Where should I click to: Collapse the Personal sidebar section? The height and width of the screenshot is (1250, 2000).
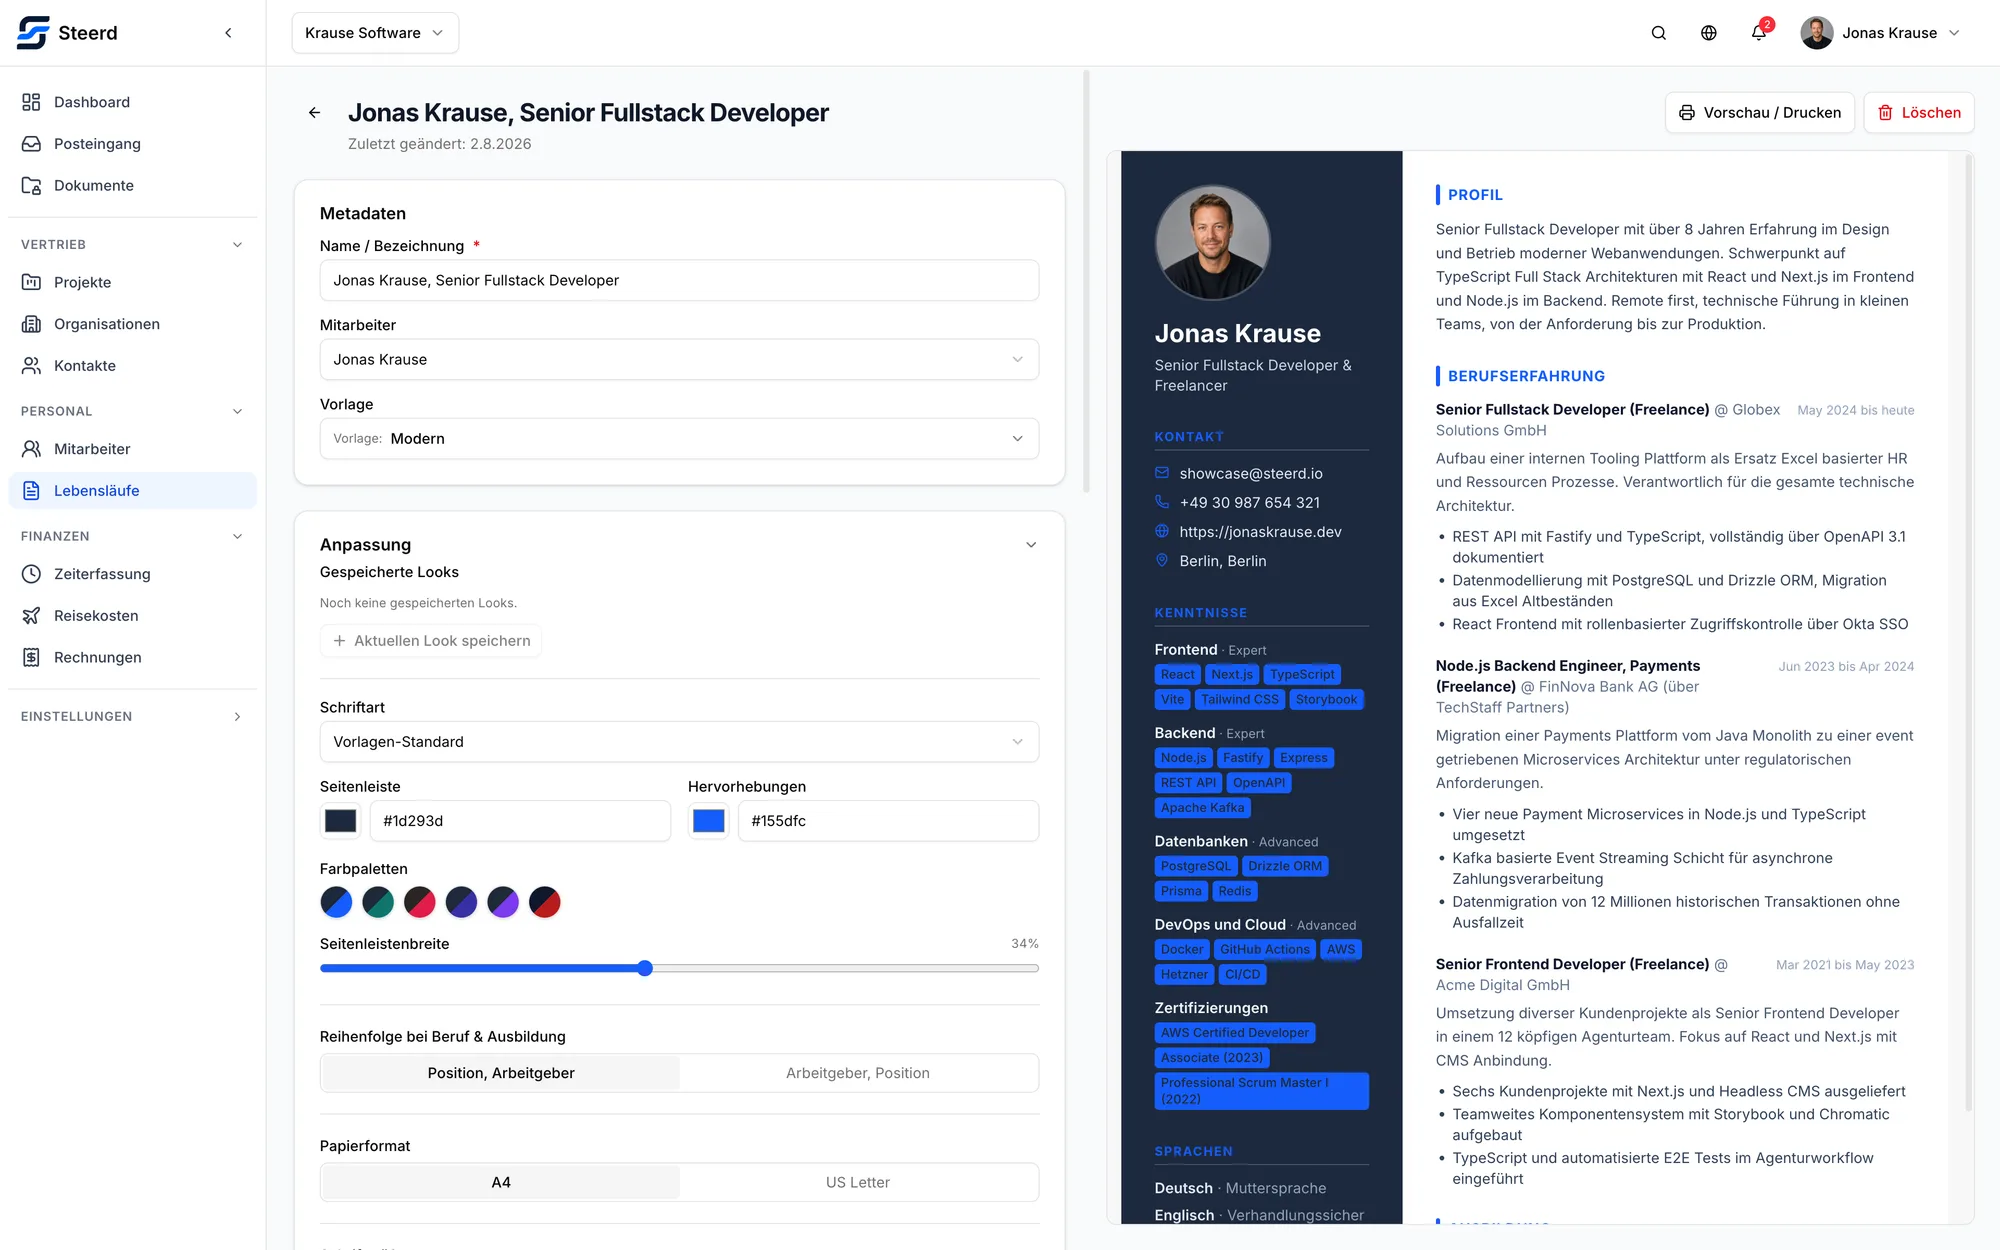237,411
